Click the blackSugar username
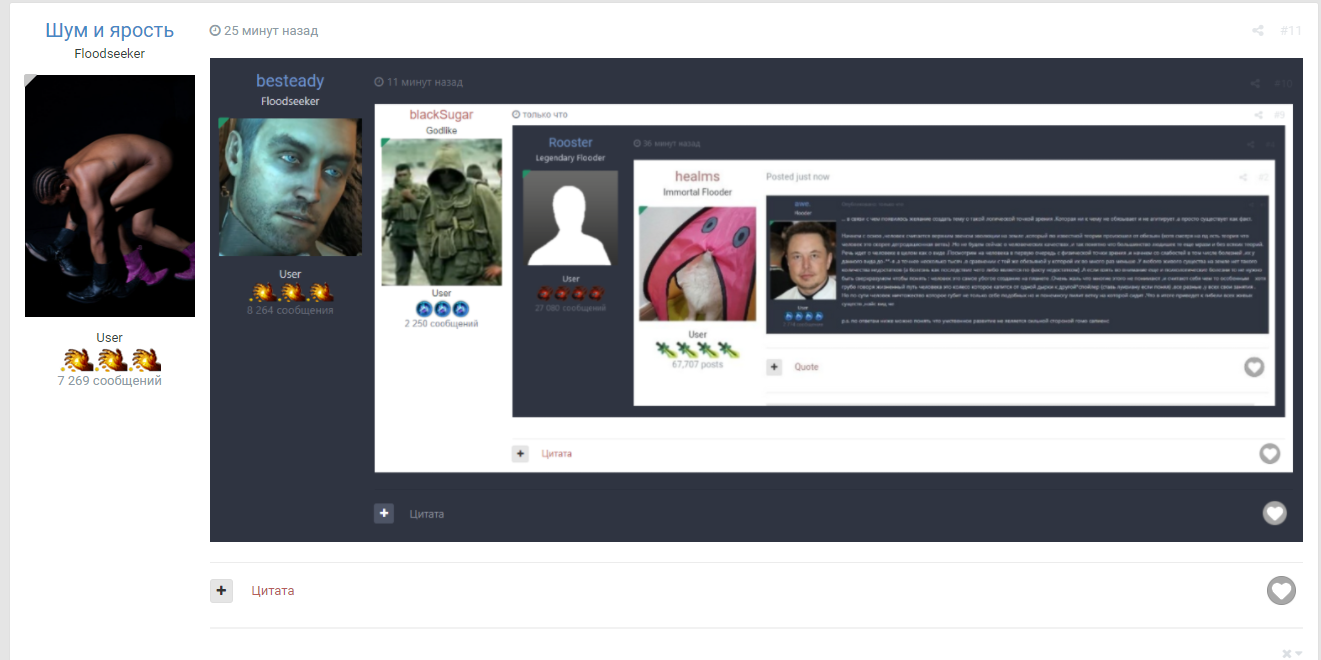This screenshot has height=660, width=1321. [441, 115]
